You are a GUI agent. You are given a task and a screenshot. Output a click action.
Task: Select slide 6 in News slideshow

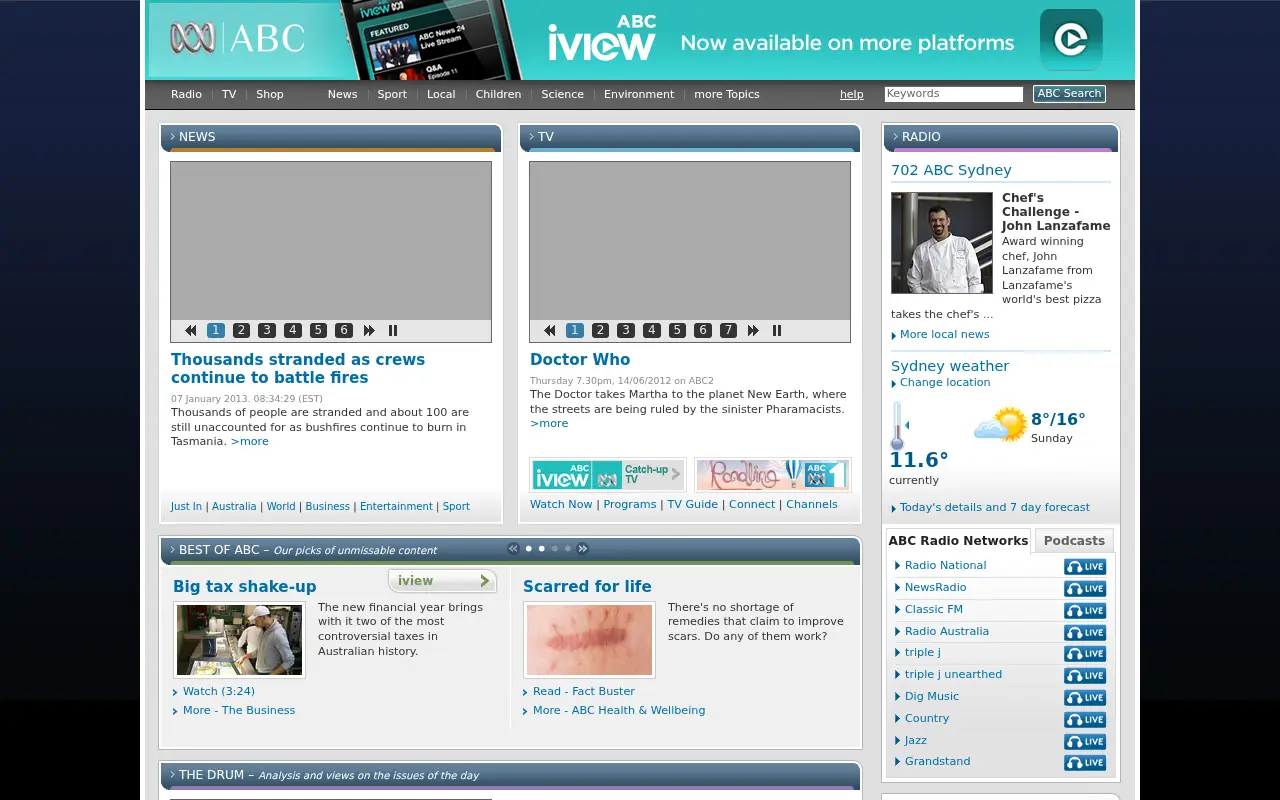344,331
